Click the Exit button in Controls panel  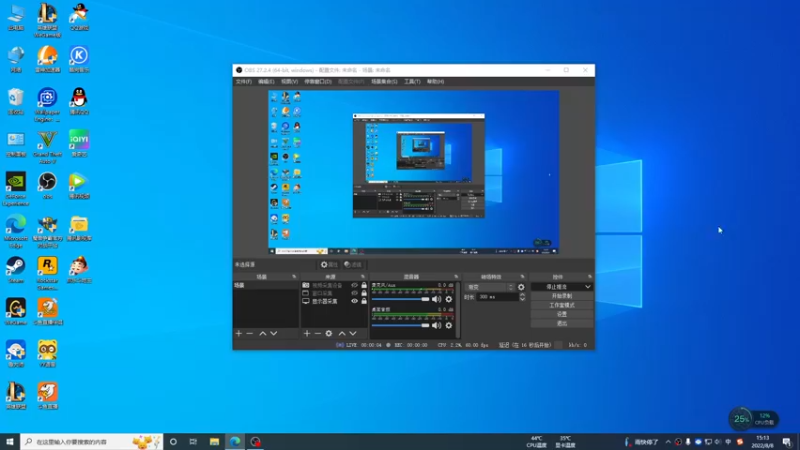coord(562,323)
